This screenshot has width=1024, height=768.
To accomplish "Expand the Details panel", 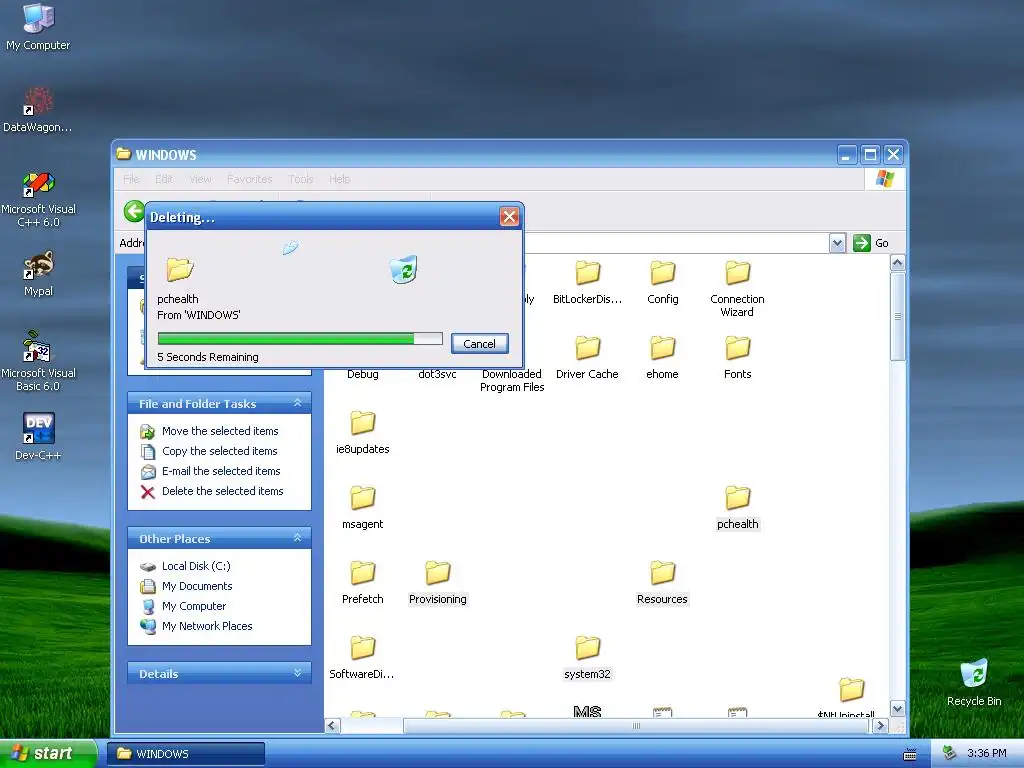I will [x=298, y=673].
